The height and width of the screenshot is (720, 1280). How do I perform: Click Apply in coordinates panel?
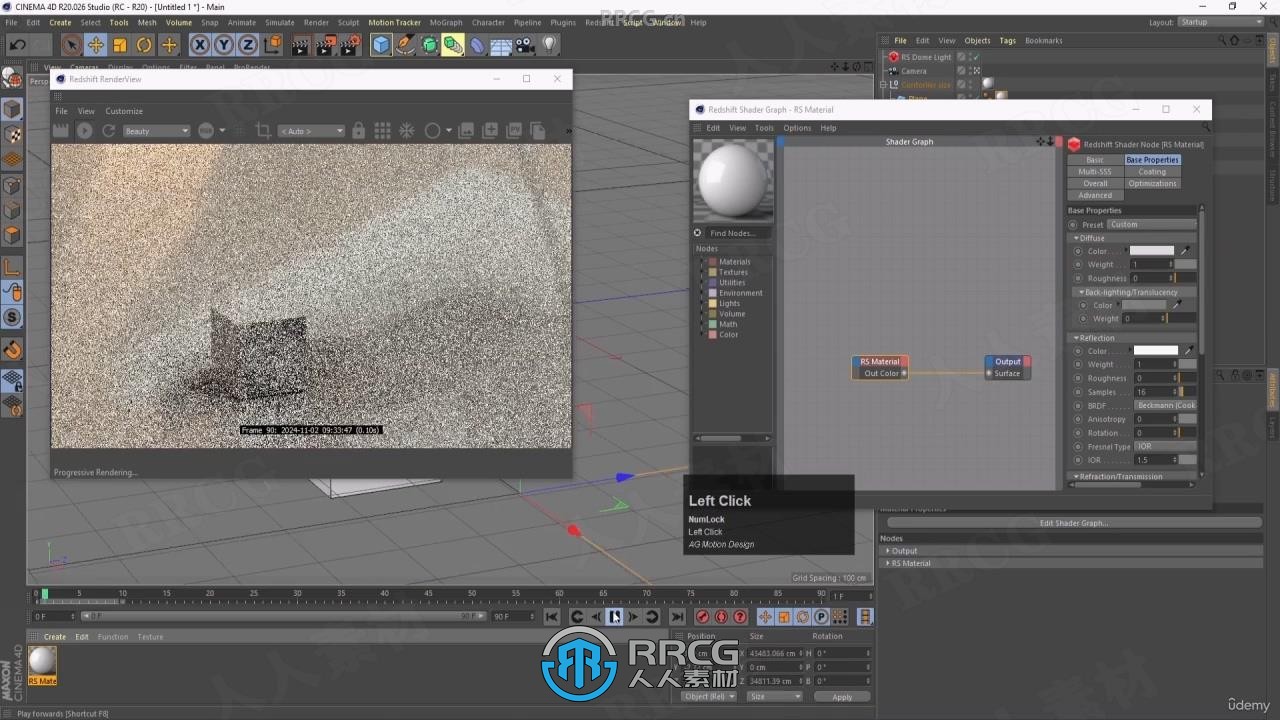tap(842, 697)
